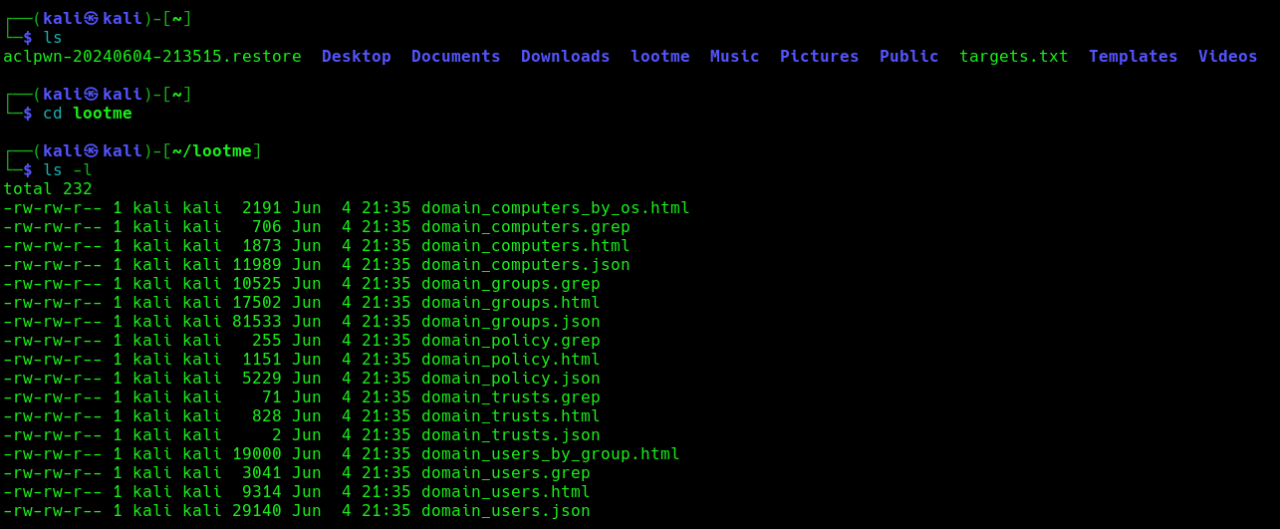Select the Desktop directory name
Screen dimensions: 1280x529
tap(356, 56)
